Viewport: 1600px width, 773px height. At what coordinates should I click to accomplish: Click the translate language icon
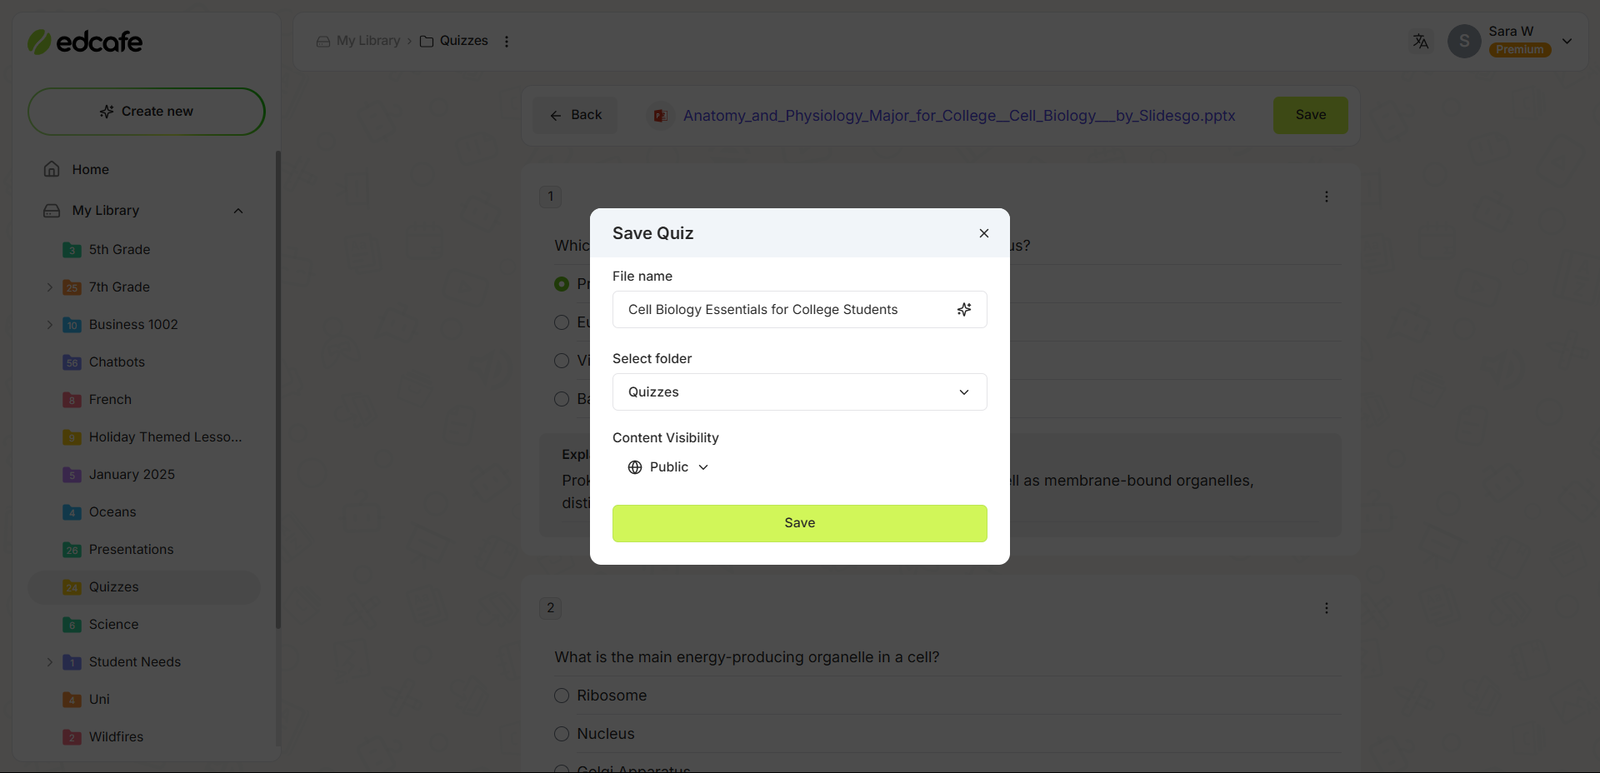tap(1420, 41)
